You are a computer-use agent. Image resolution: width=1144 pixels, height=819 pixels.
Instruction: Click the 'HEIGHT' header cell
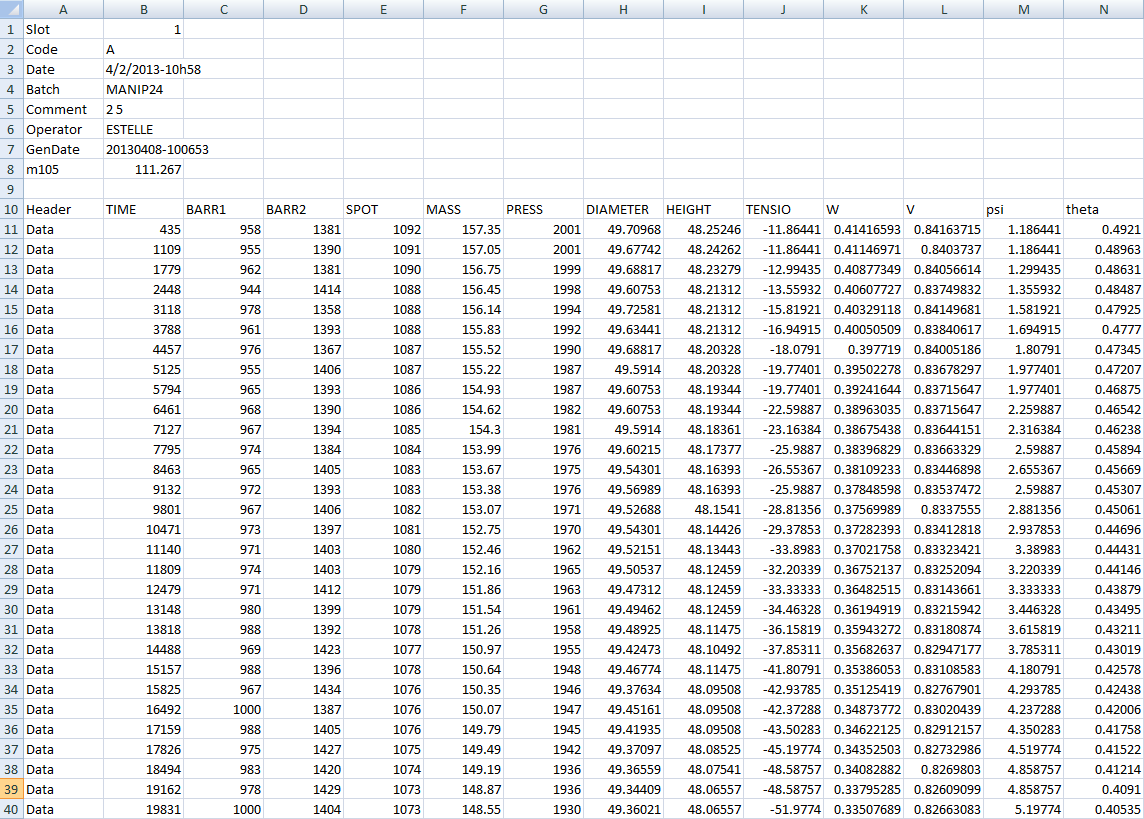tap(703, 209)
